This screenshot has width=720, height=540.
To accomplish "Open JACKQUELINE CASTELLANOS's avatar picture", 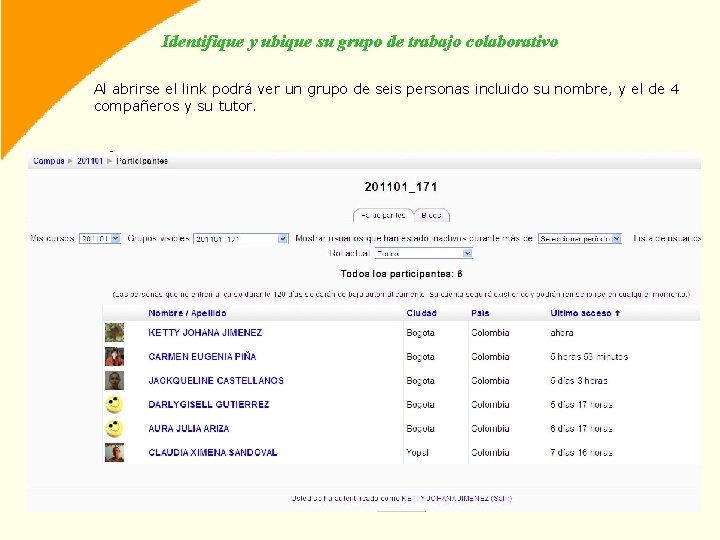I will click(114, 380).
